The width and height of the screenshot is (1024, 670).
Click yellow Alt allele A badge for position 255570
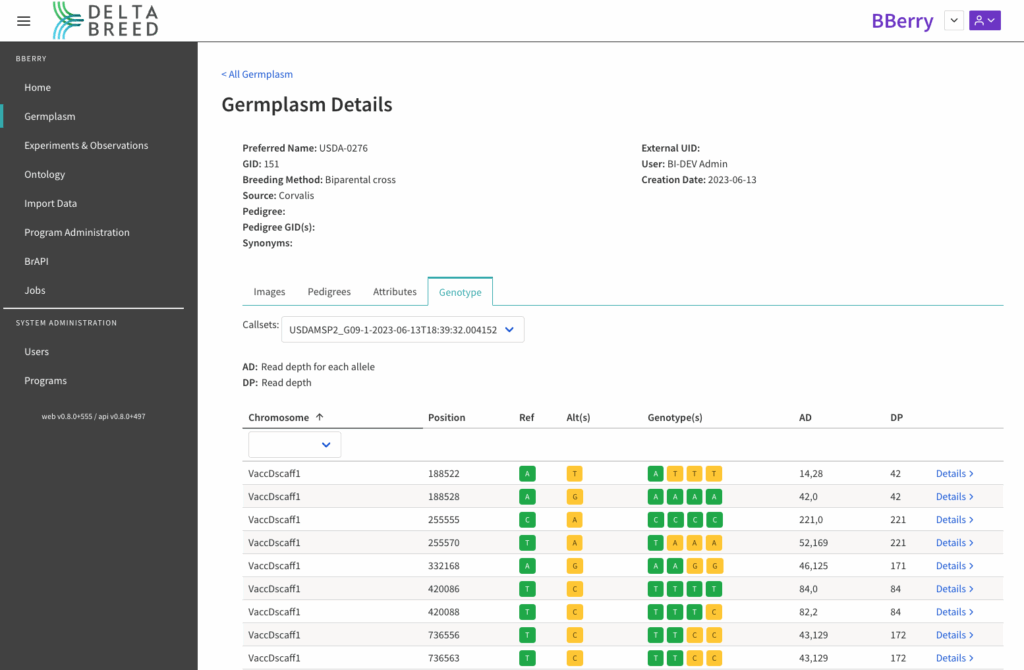pos(574,543)
